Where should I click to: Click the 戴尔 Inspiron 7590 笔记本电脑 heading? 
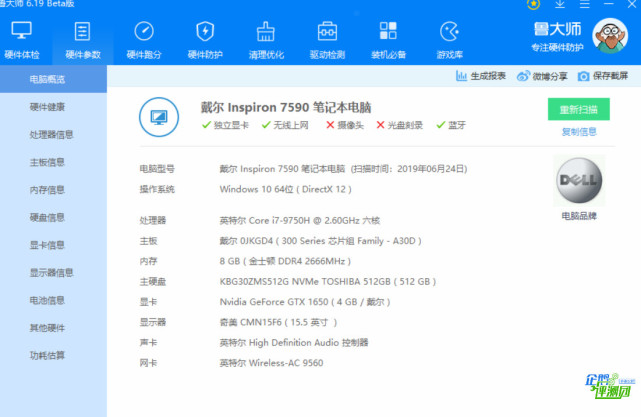(286, 108)
